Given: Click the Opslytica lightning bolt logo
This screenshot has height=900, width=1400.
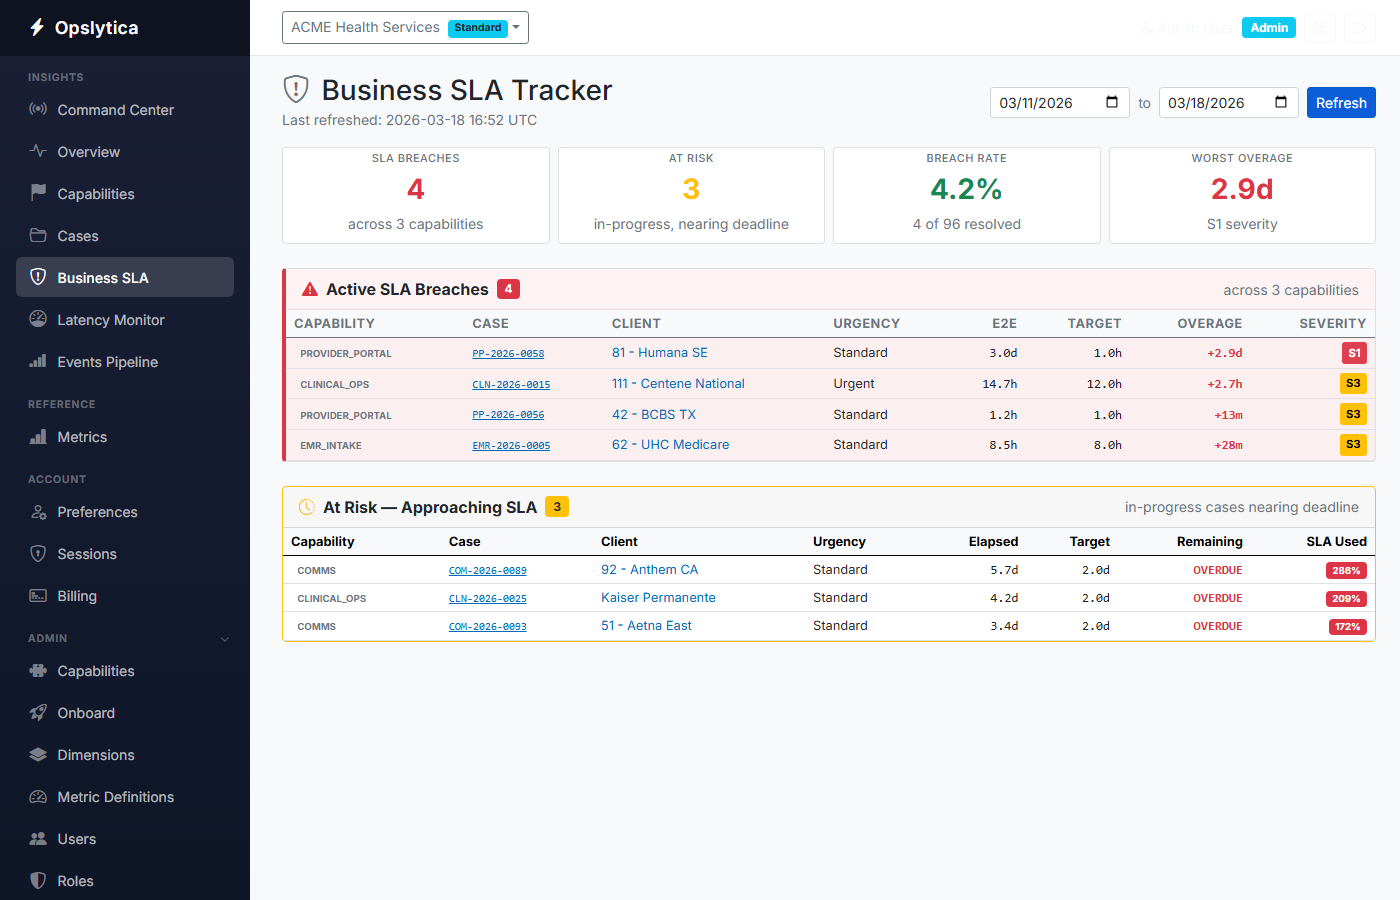Looking at the screenshot, I should (x=37, y=27).
